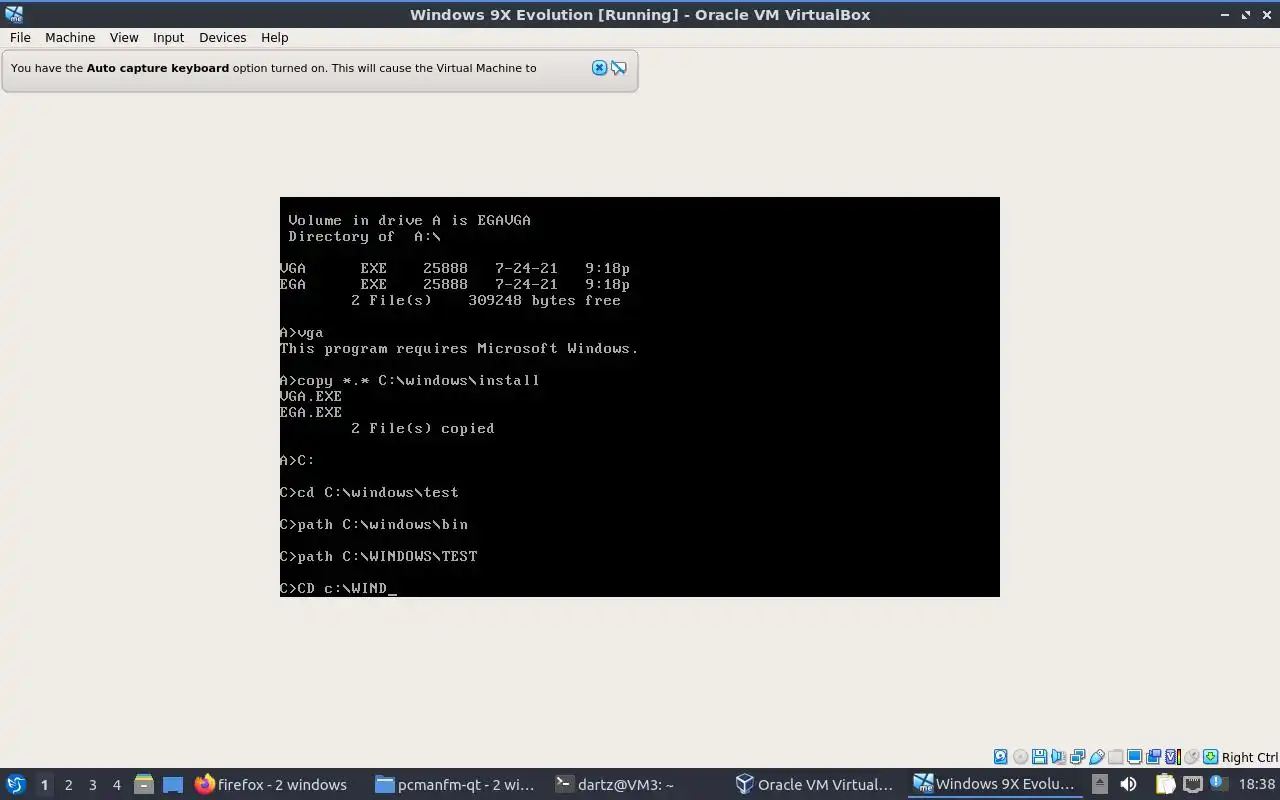Viewport: 1280px width, 800px height.
Task: Open the LXQt application menu
Action: pos(15,784)
